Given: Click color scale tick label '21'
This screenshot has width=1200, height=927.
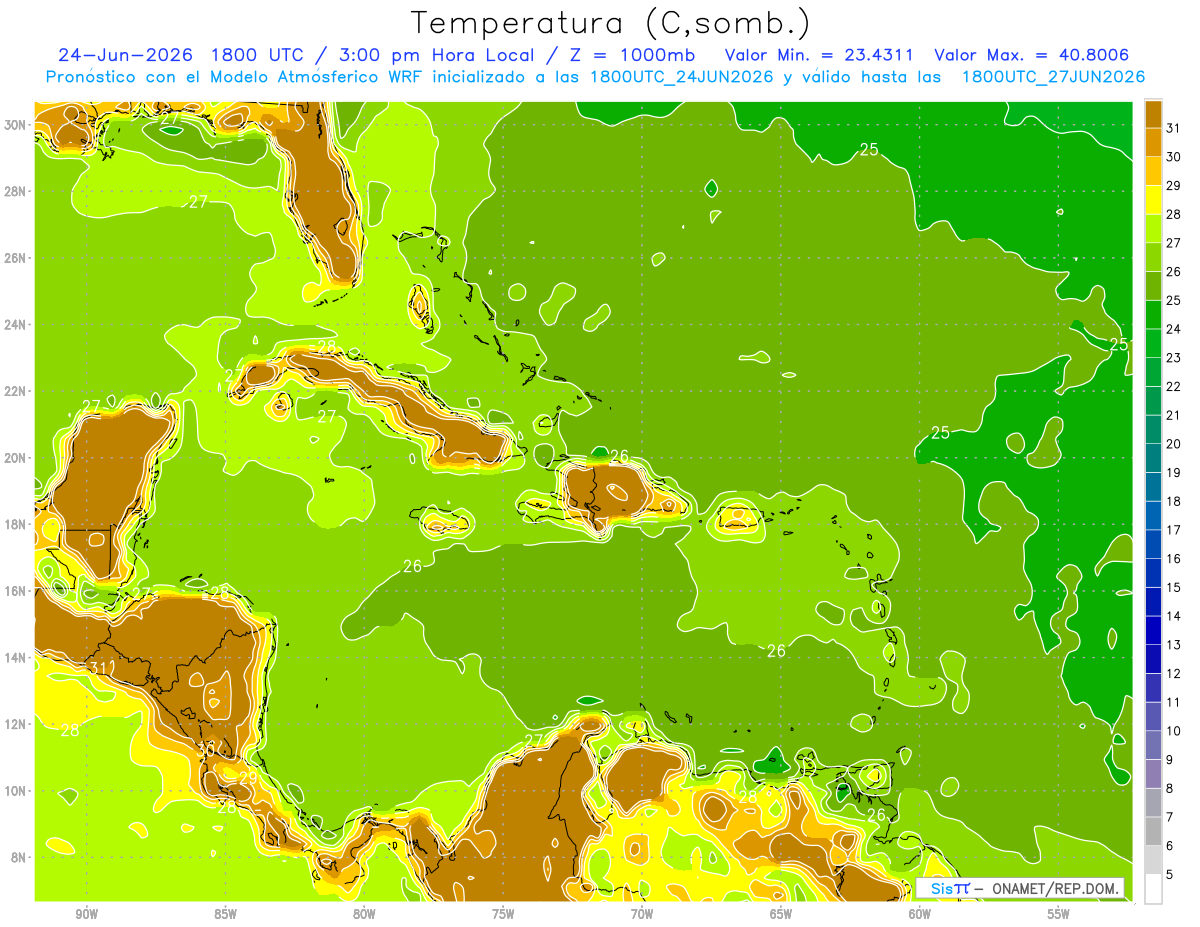Looking at the screenshot, I should click(x=1174, y=415).
